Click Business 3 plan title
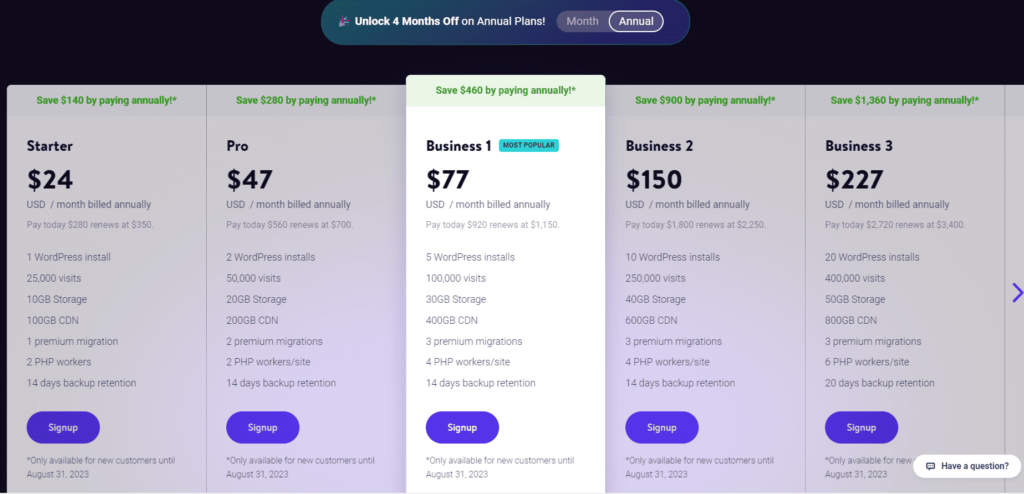Viewport: 1024px width, 494px height. (859, 146)
